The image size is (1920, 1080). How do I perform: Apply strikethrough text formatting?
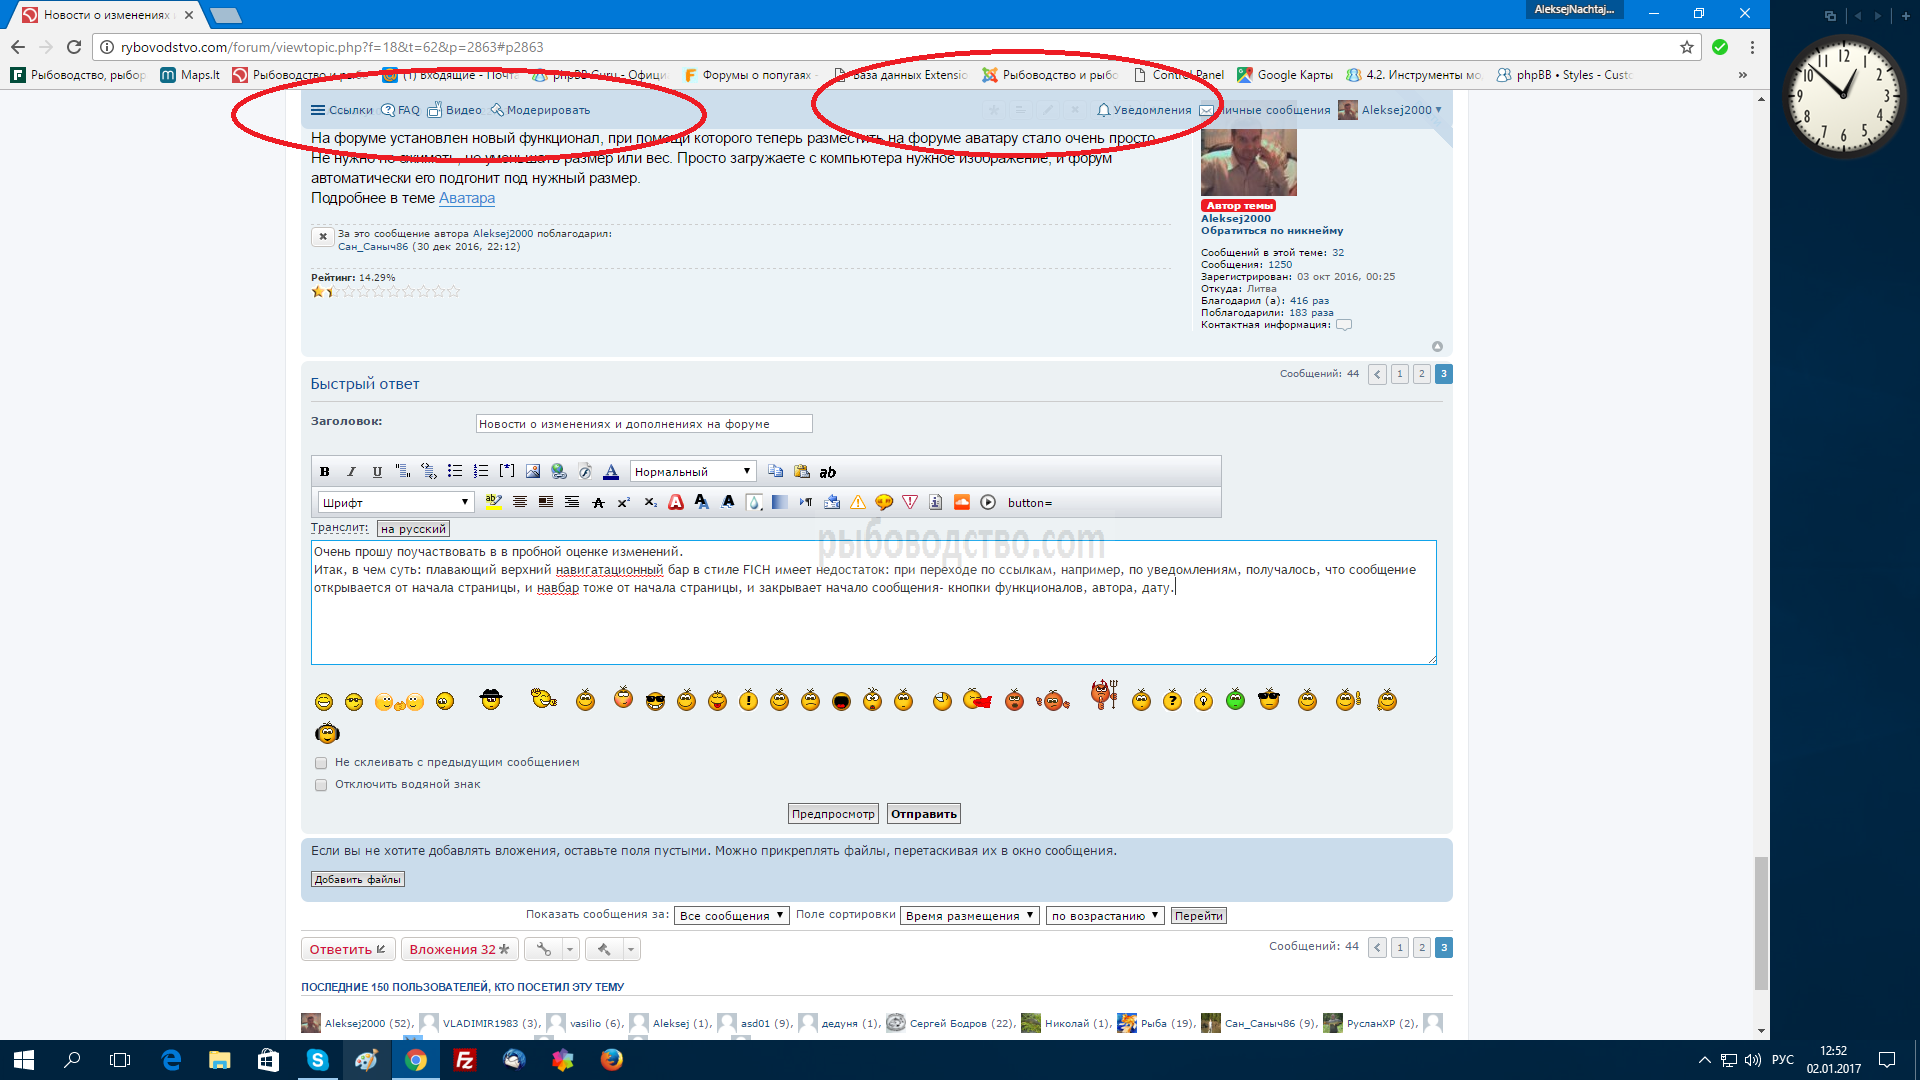tap(598, 503)
